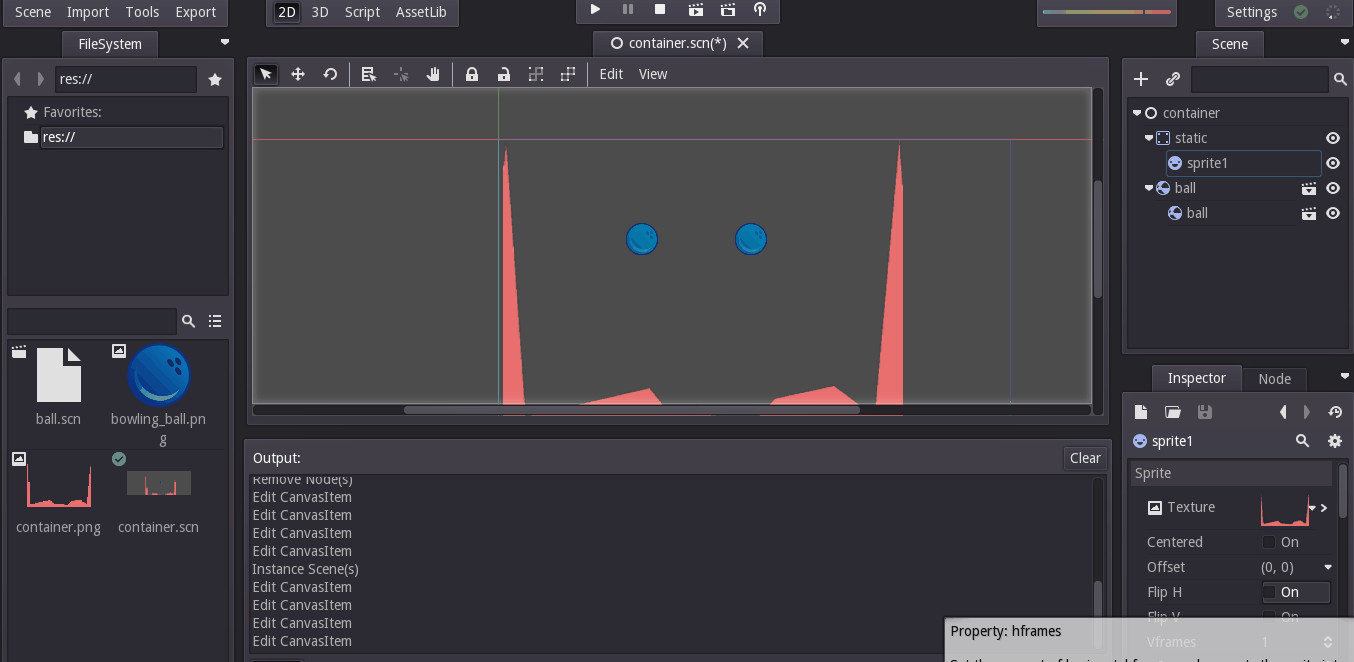
Task: Play the edited scene
Action: (695, 10)
